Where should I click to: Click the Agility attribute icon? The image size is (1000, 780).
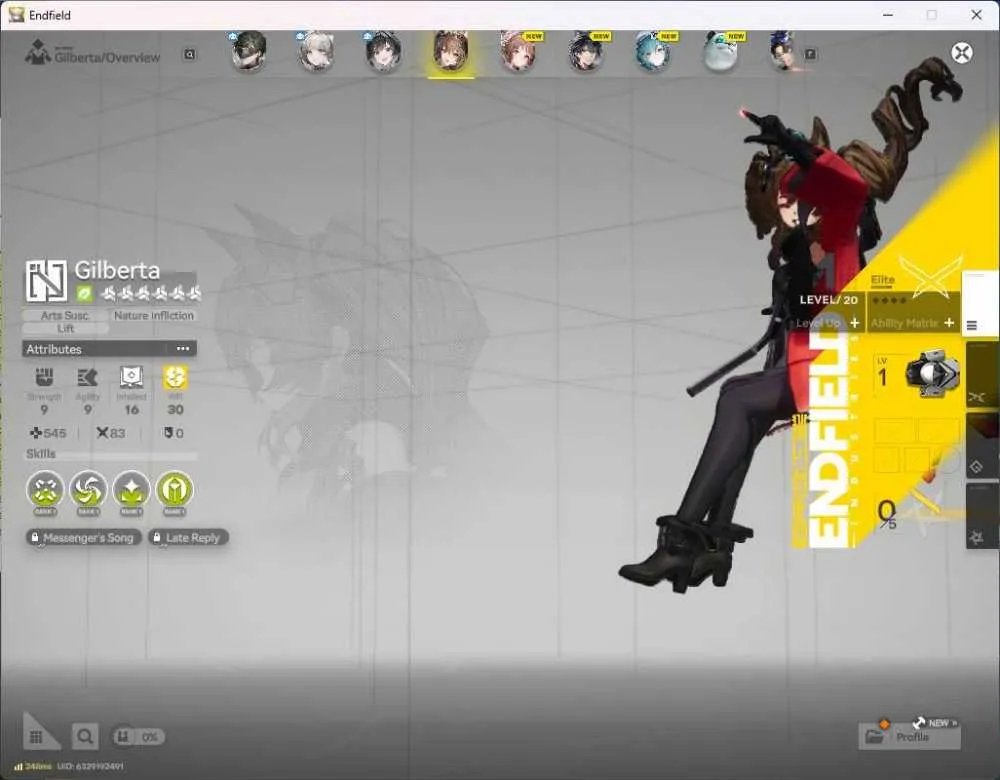click(x=87, y=378)
